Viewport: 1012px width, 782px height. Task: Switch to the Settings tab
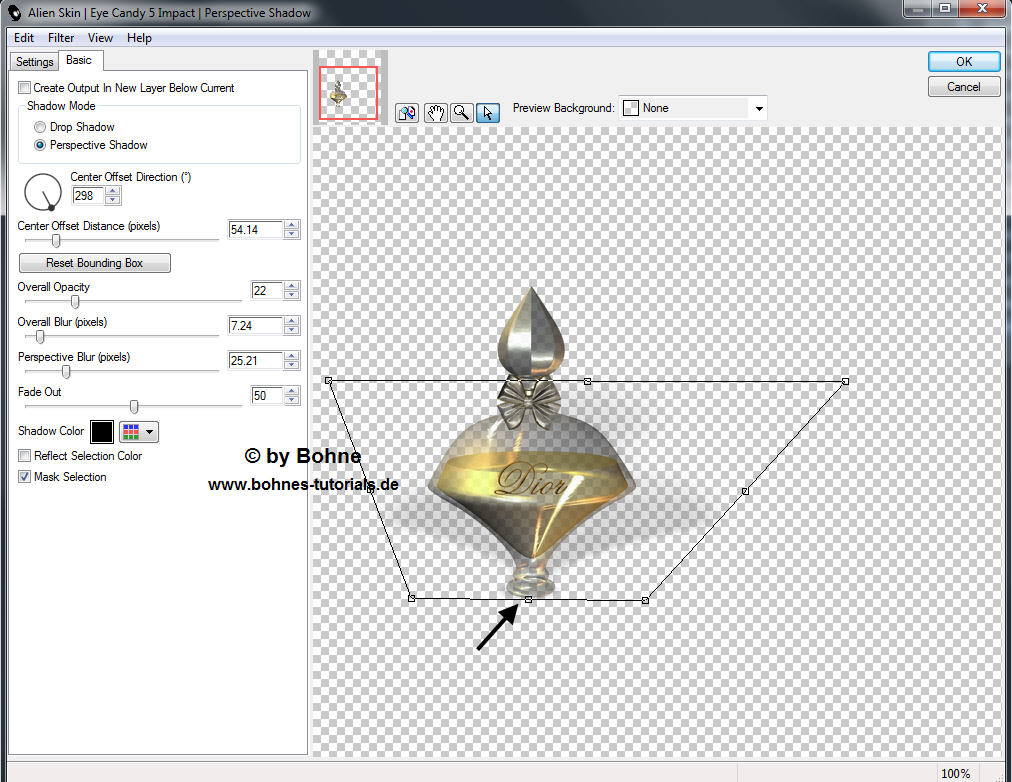[35, 62]
